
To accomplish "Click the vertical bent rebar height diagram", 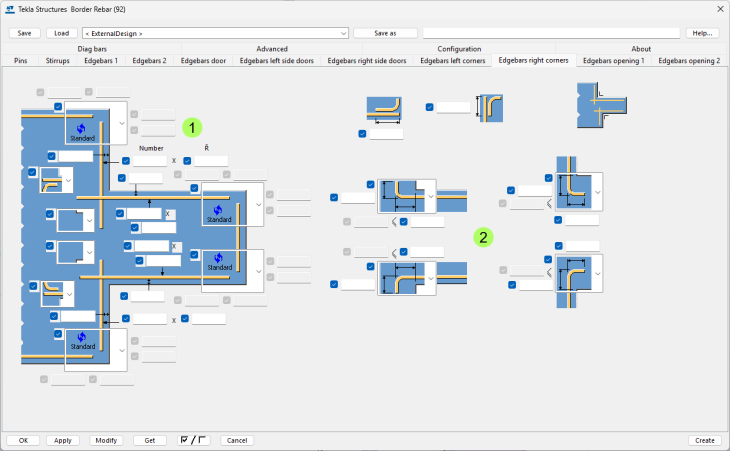I will (x=490, y=108).
